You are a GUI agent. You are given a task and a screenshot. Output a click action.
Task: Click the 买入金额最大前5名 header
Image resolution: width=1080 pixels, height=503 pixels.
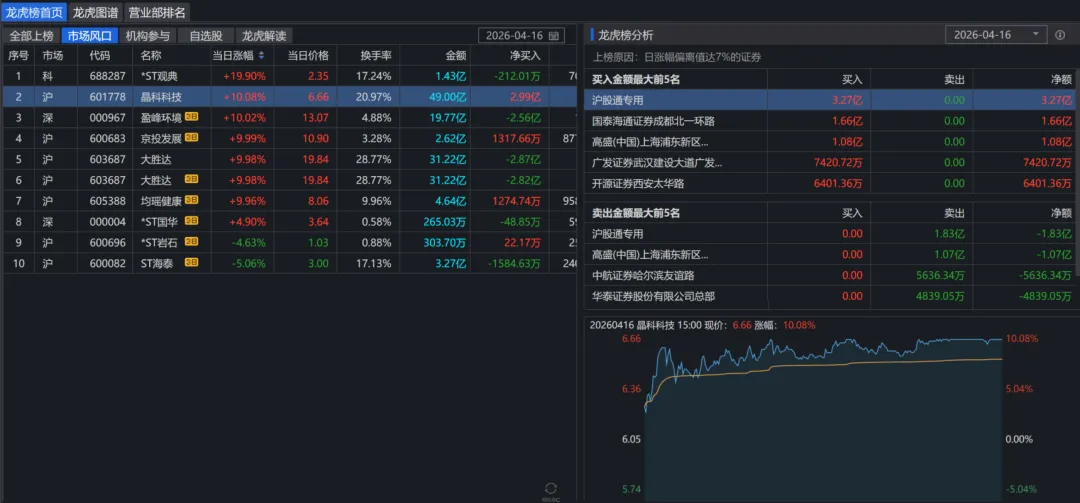coord(636,79)
